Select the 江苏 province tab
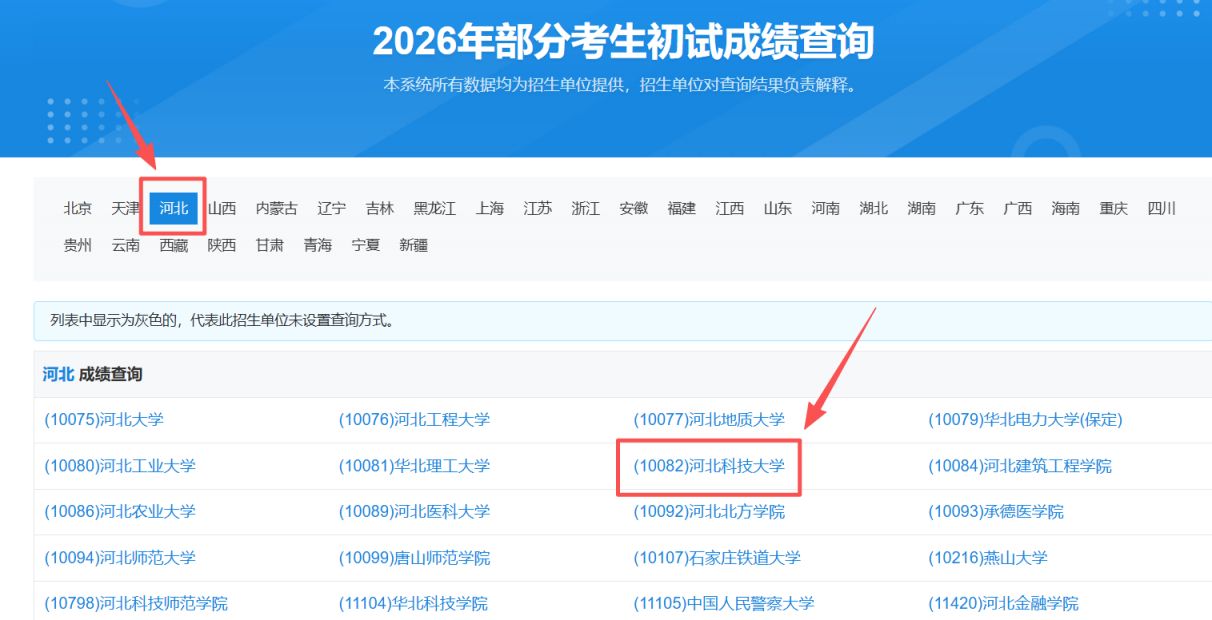 [538, 209]
